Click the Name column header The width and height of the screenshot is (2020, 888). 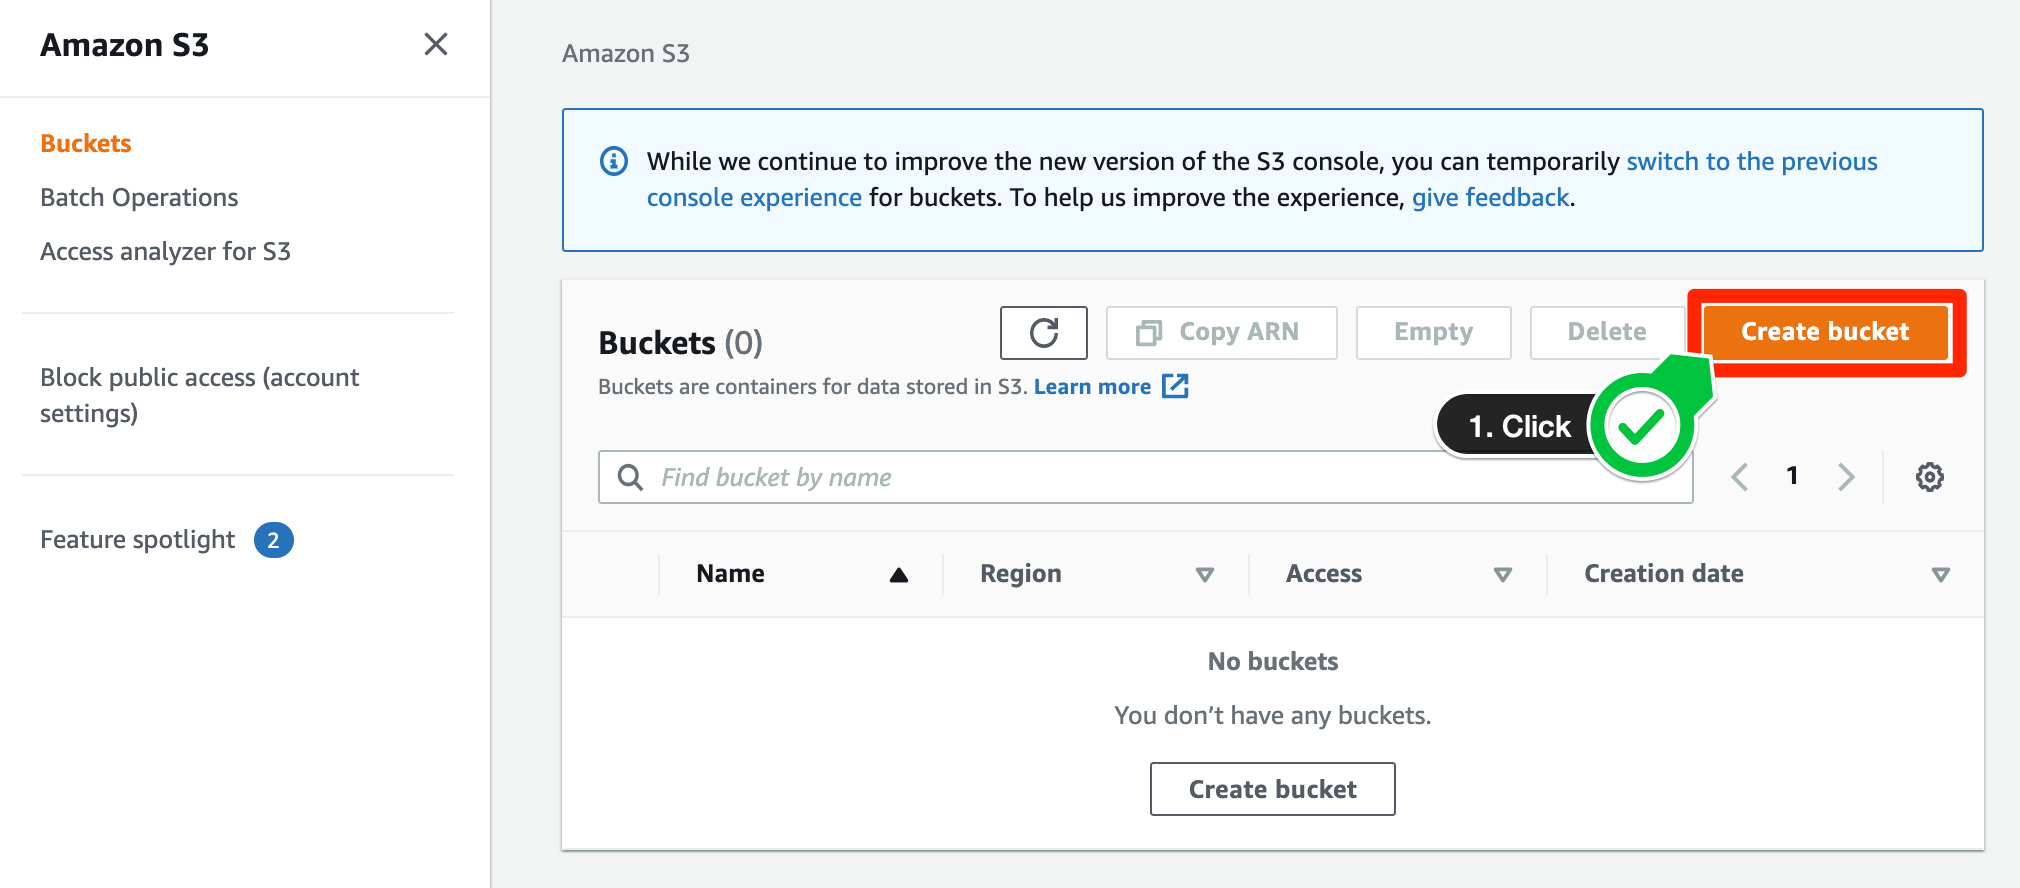[x=730, y=574]
